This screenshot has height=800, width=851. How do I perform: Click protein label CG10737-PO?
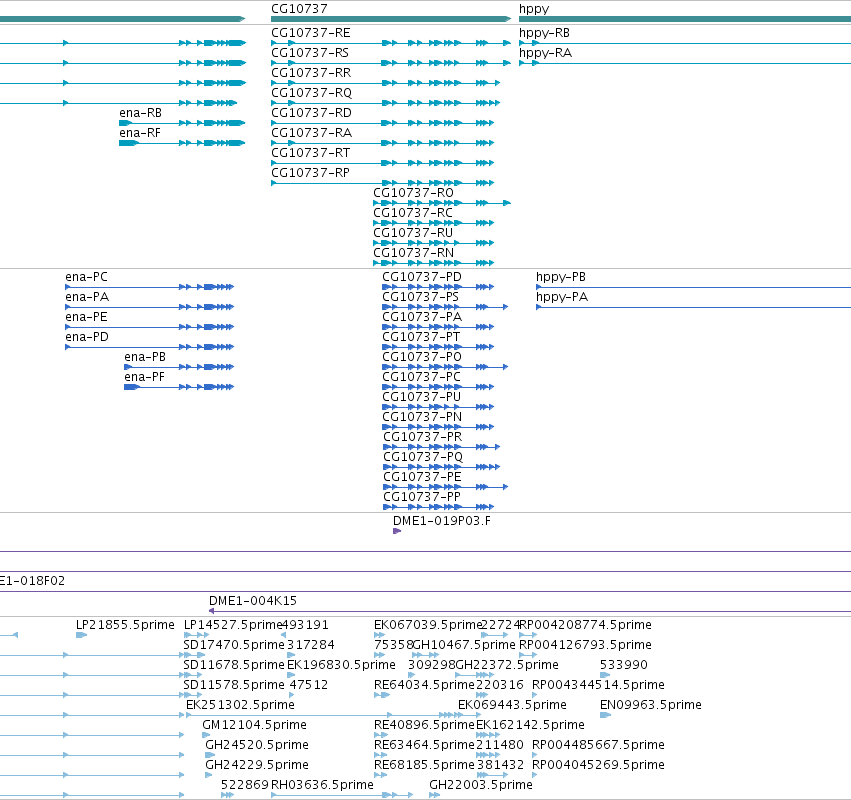pyautogui.click(x=422, y=357)
